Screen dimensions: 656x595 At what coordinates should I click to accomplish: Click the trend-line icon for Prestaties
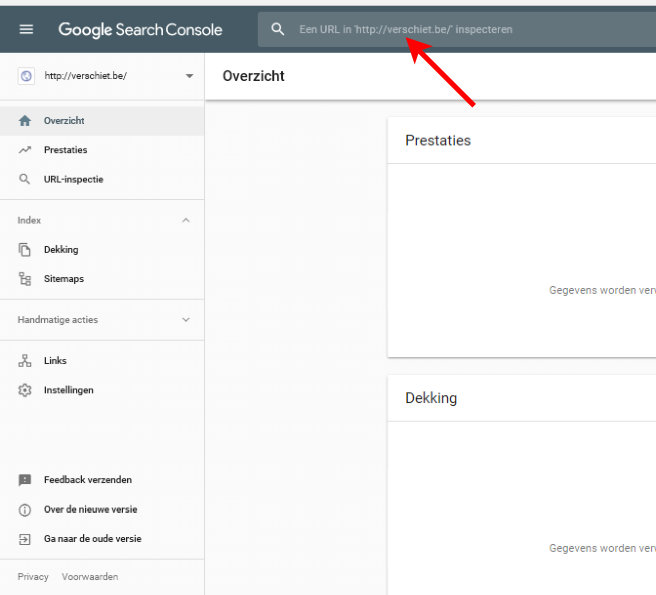pos(25,150)
